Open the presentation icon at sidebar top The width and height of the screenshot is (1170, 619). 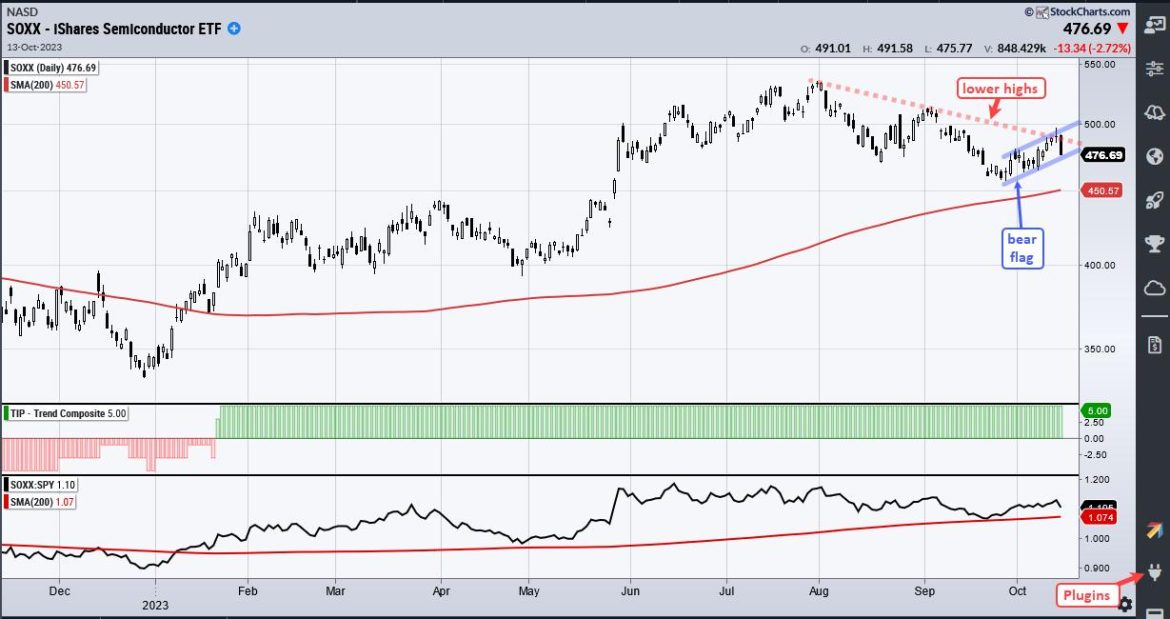pyautogui.click(x=1155, y=24)
